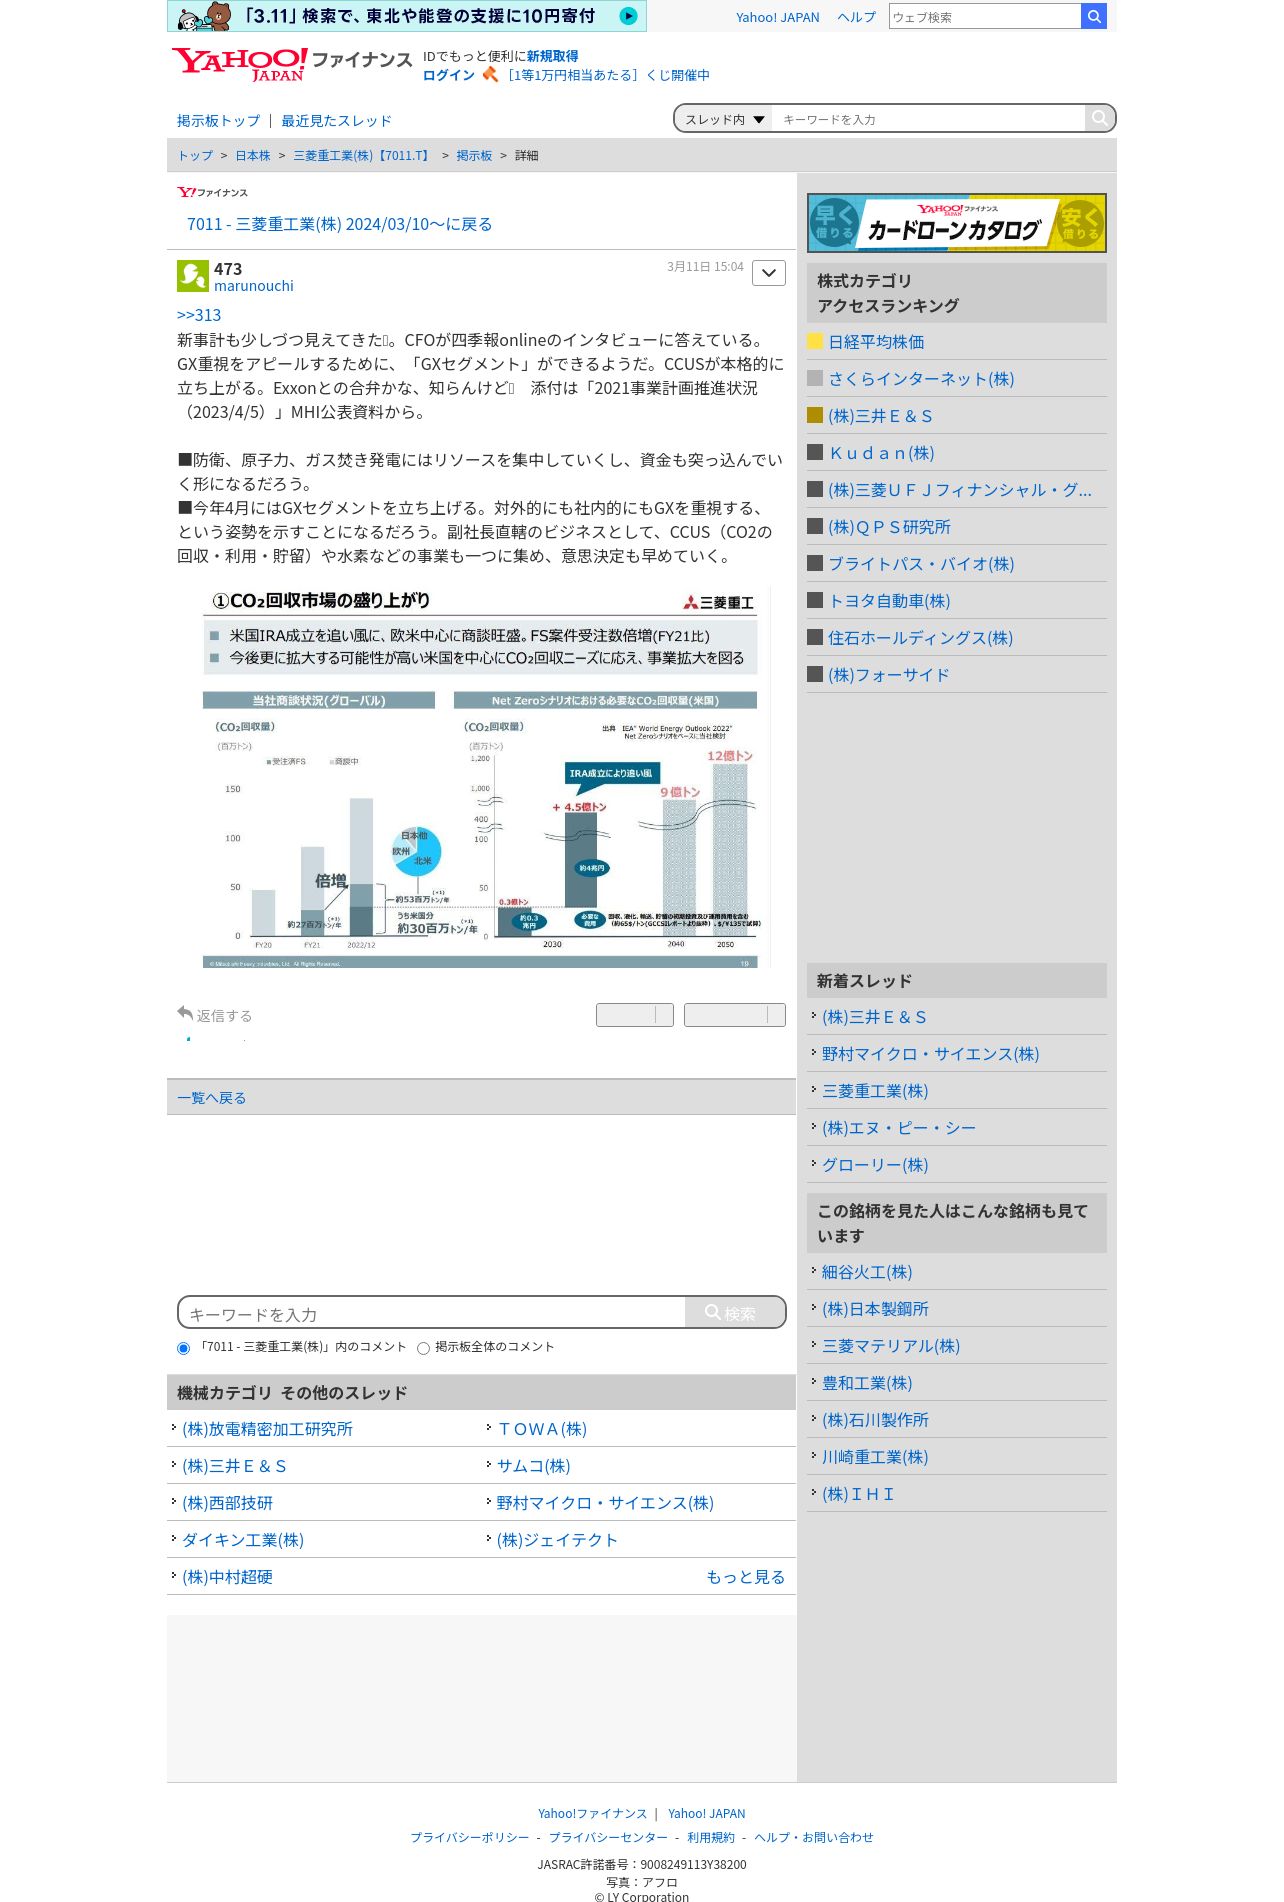Open (株)放電精密加工研究所 thread
Image resolution: width=1284 pixels, height=1902 pixels.
267,1428
